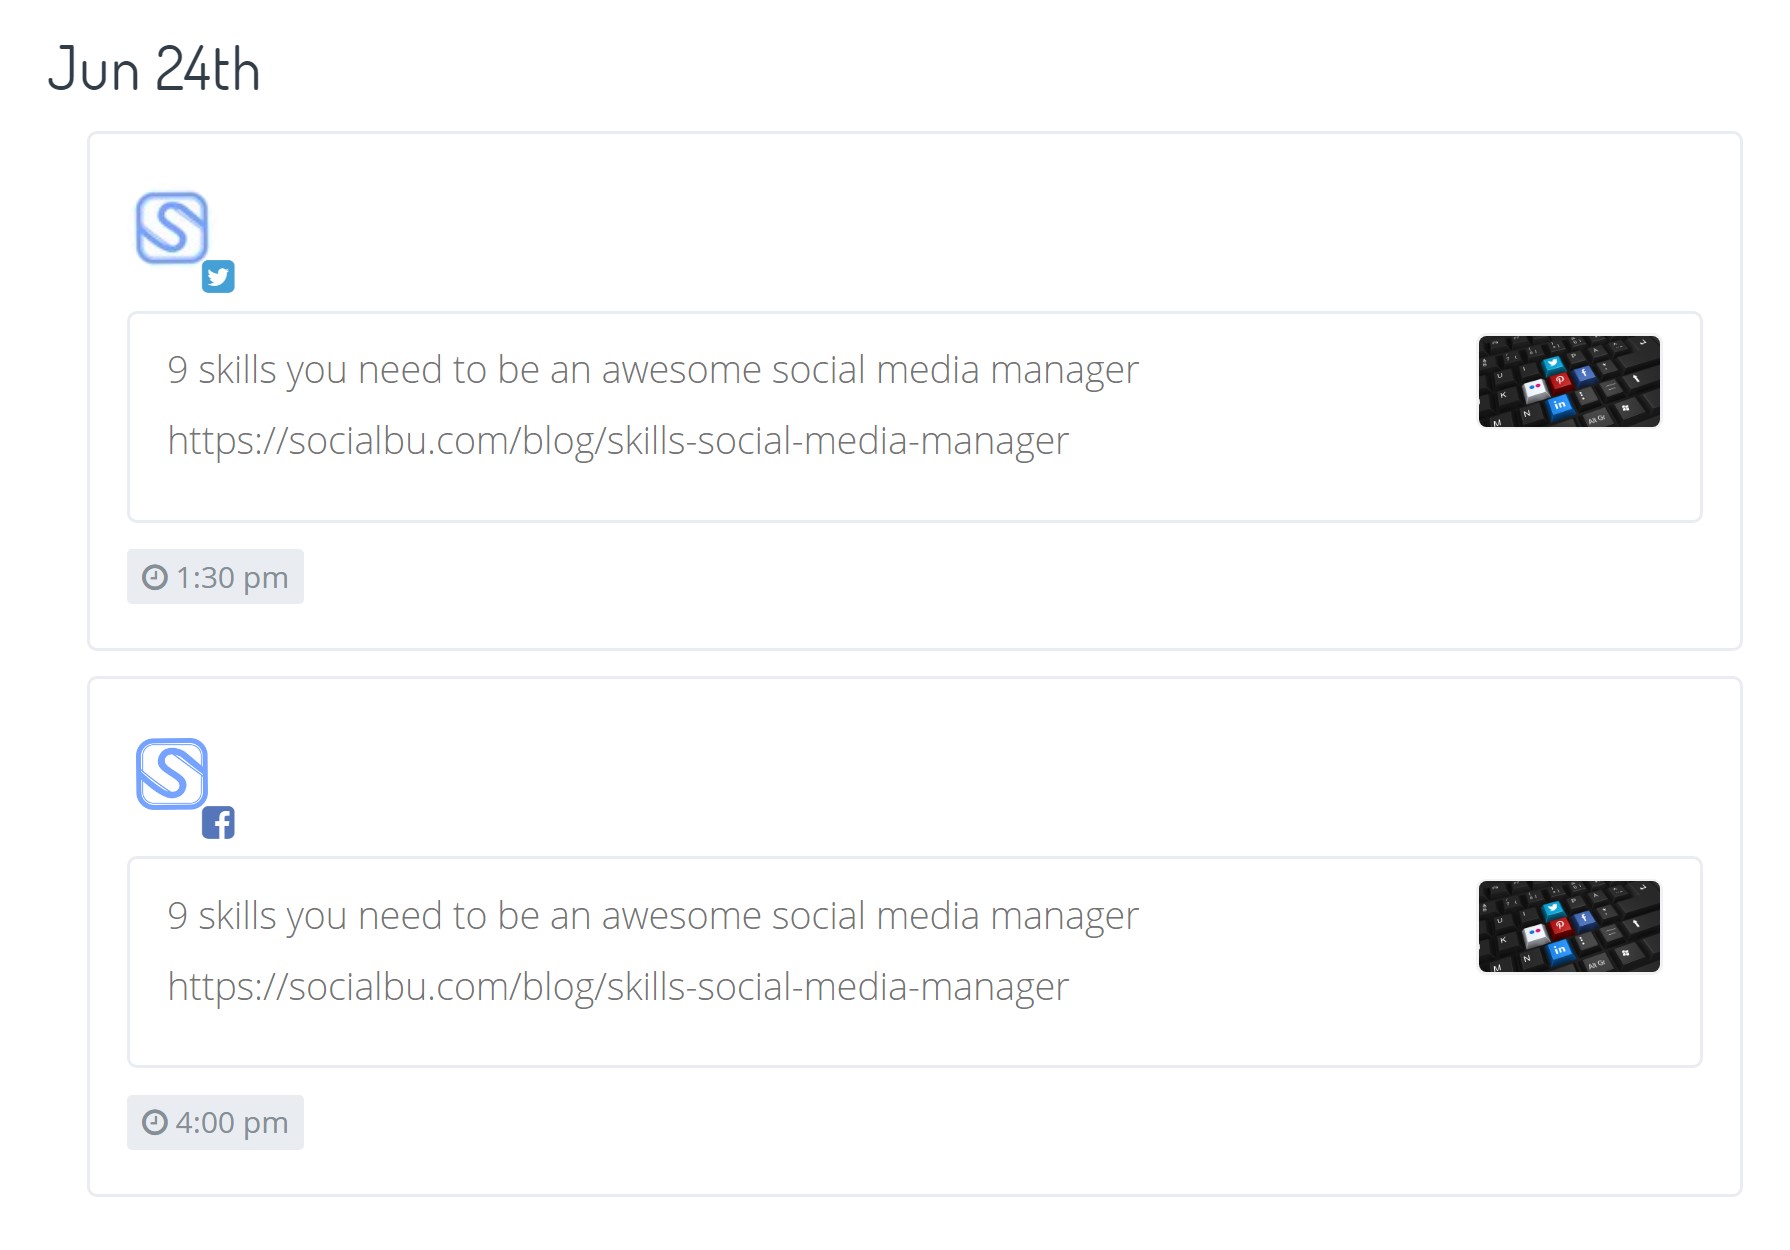
Task: Click the SocialBu avatar on the Facebook post
Action: (x=172, y=773)
